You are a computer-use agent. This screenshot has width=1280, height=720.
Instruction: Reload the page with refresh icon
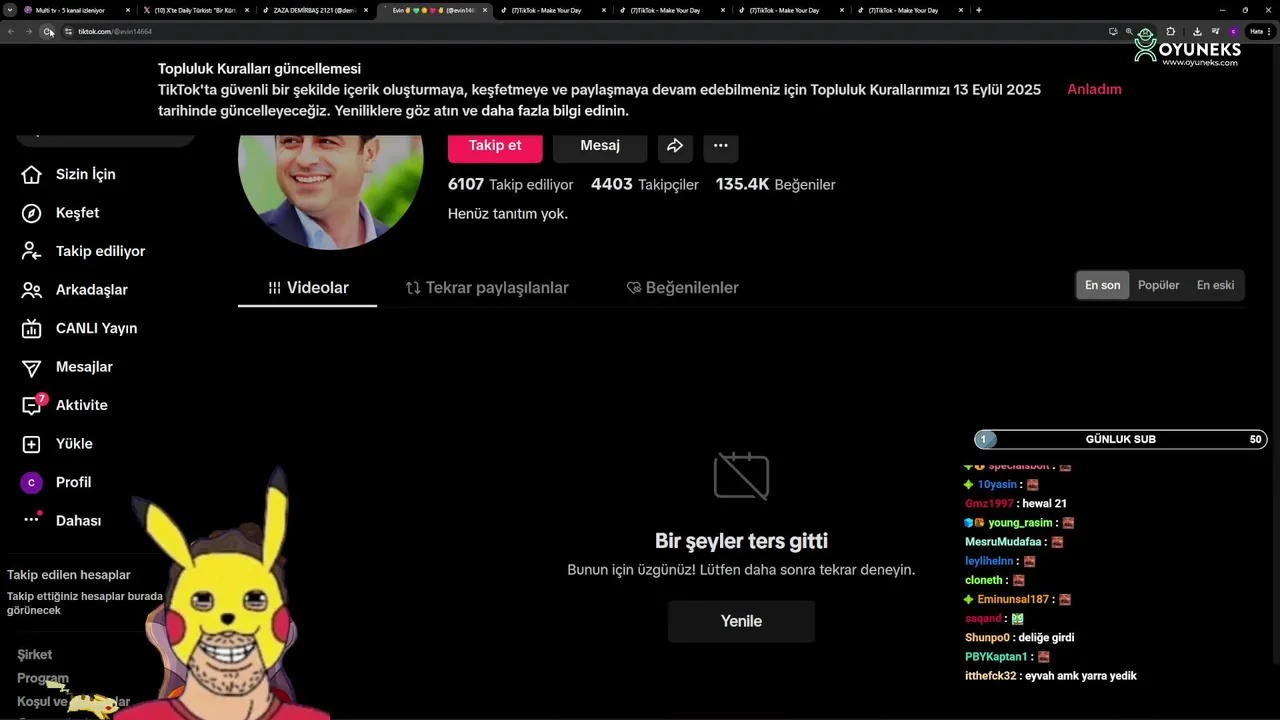(x=48, y=31)
